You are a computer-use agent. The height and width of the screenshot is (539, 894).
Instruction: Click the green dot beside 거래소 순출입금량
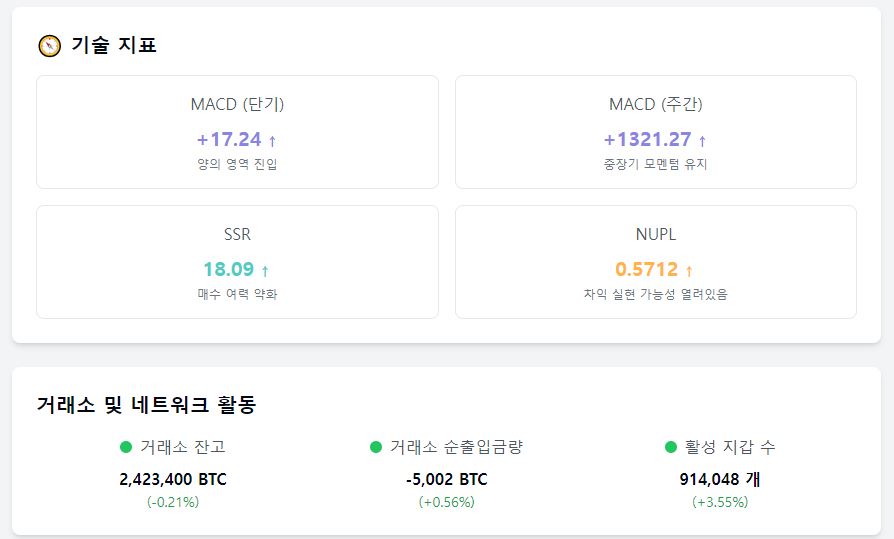click(x=376, y=447)
